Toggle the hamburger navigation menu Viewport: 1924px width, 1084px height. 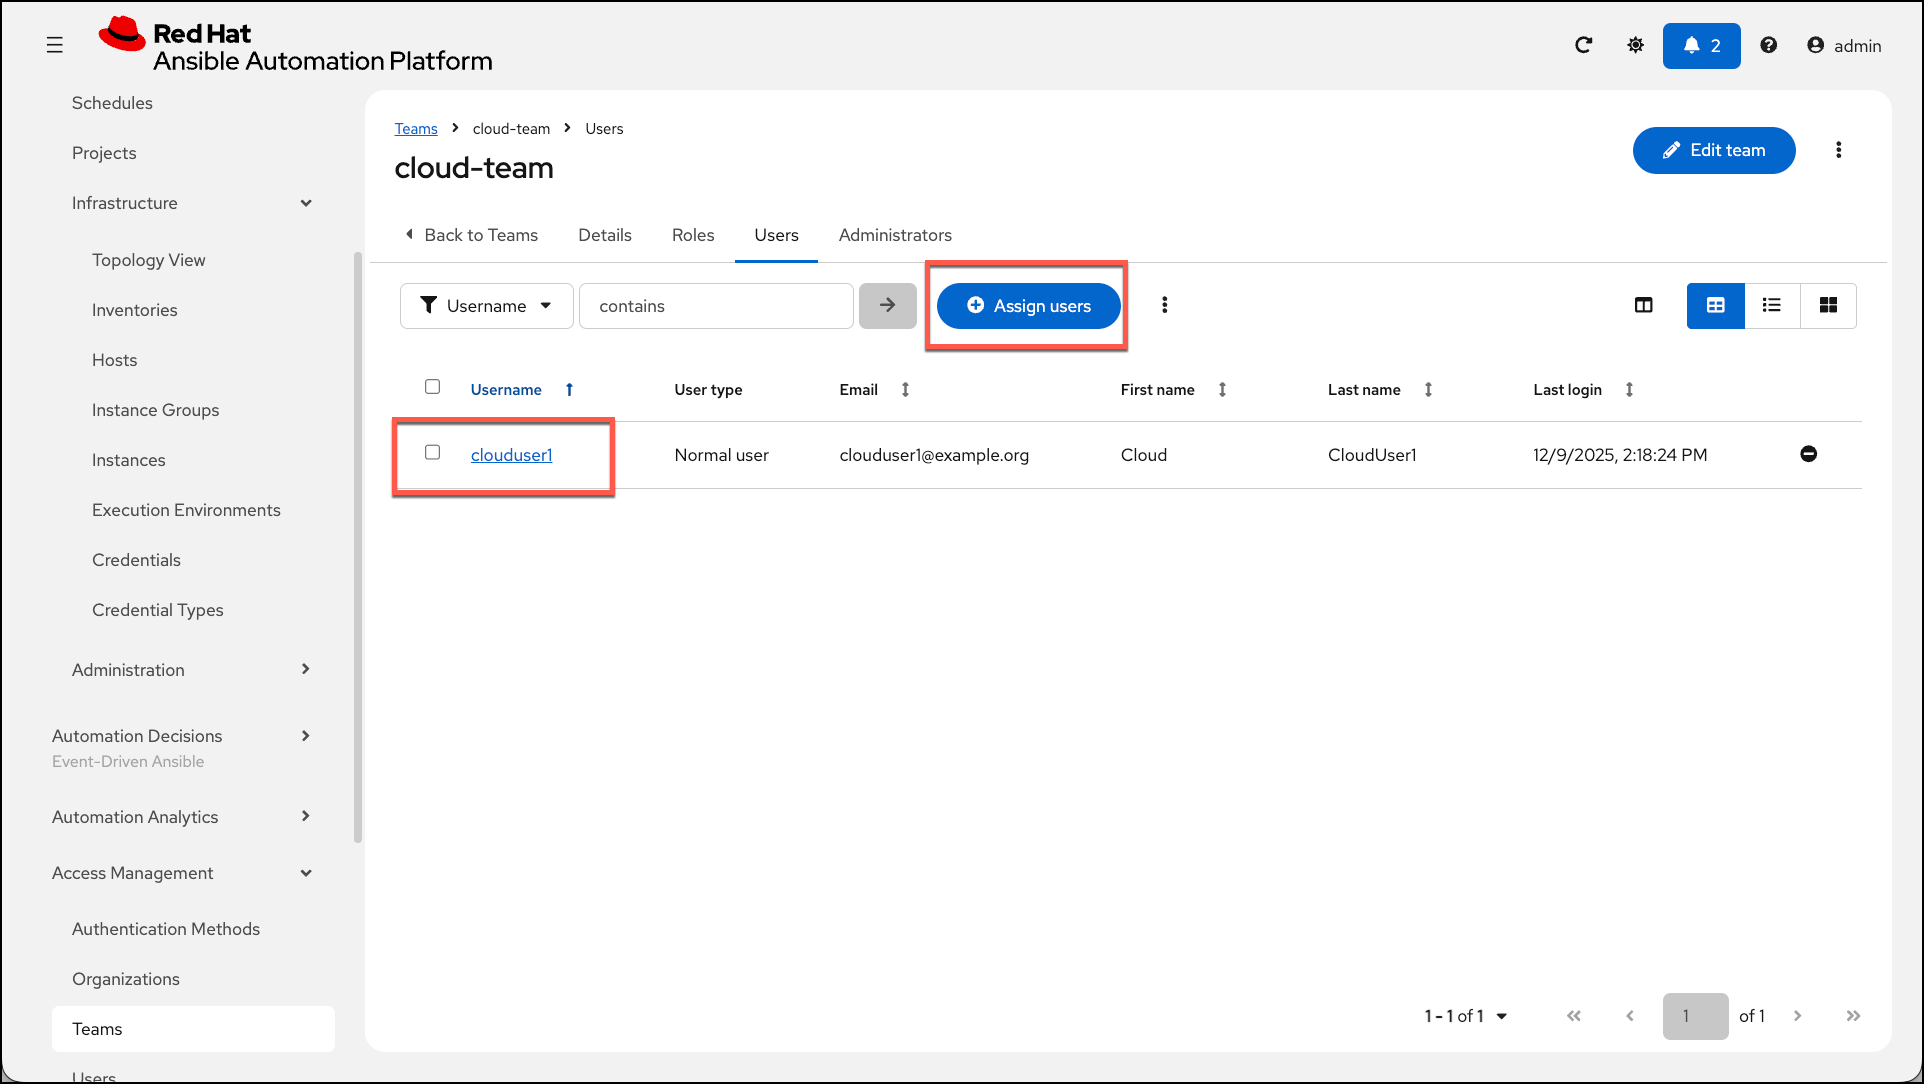(x=55, y=45)
